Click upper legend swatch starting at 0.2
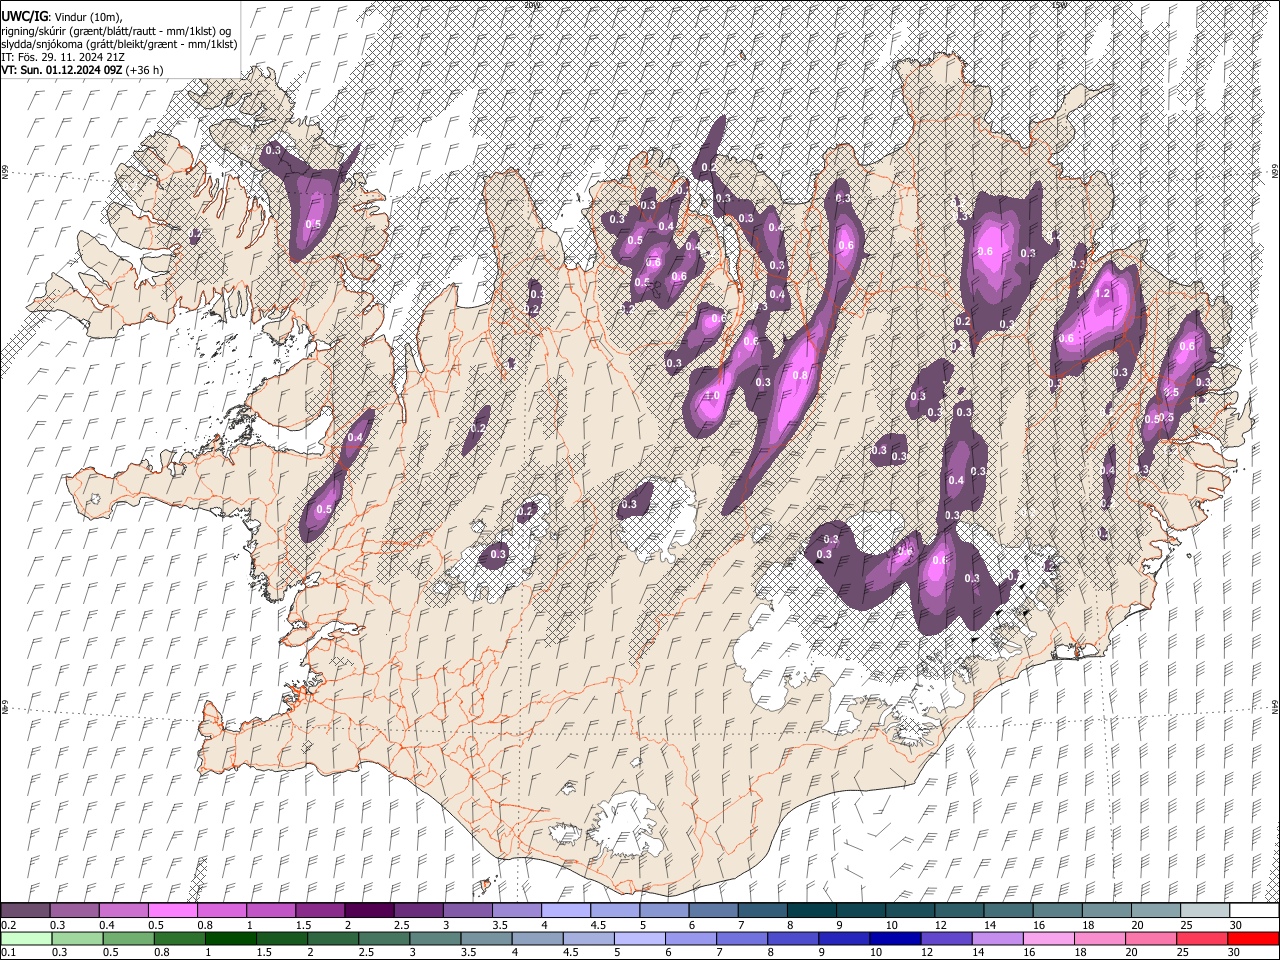This screenshot has height=960, width=1280. [25, 911]
